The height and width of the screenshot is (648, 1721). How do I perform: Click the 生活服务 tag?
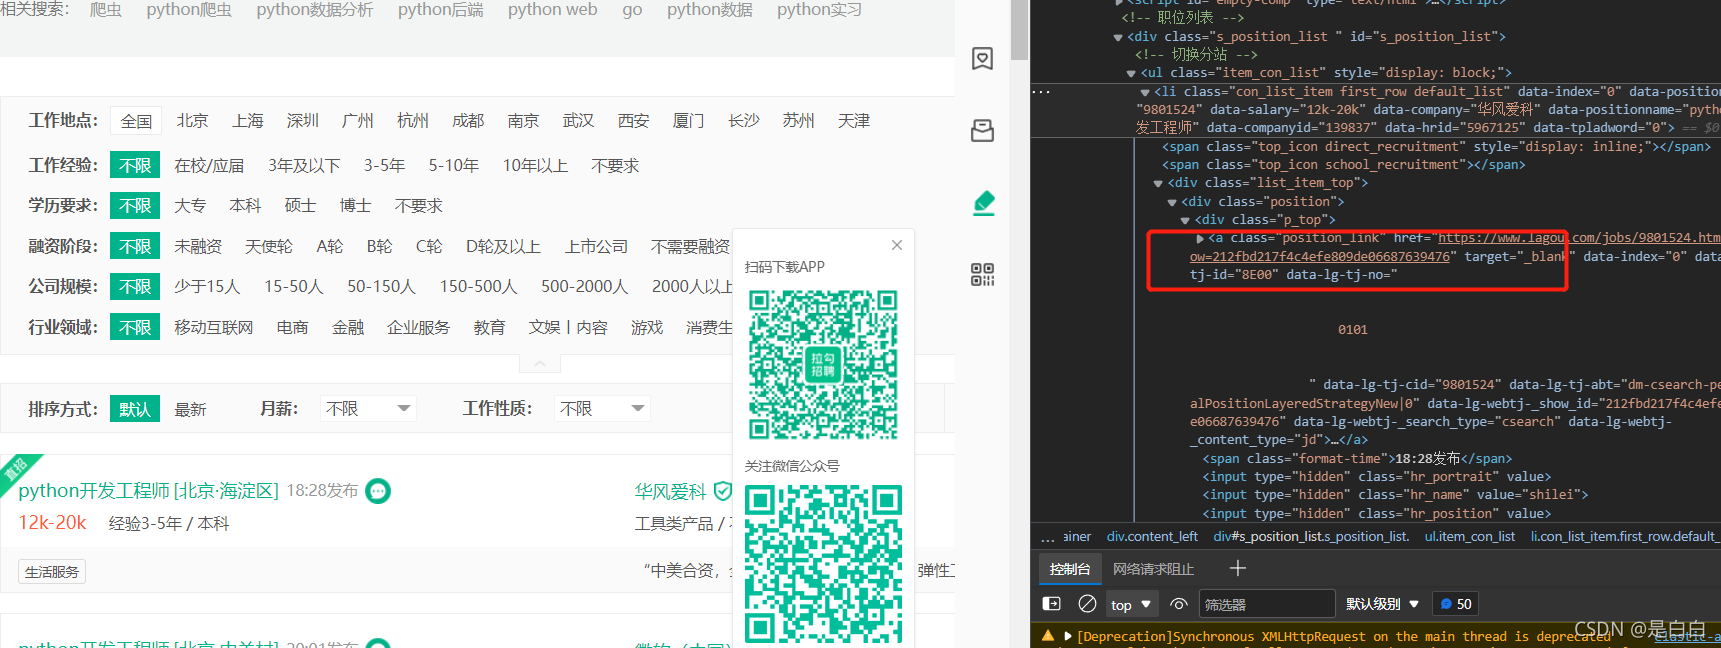point(52,572)
